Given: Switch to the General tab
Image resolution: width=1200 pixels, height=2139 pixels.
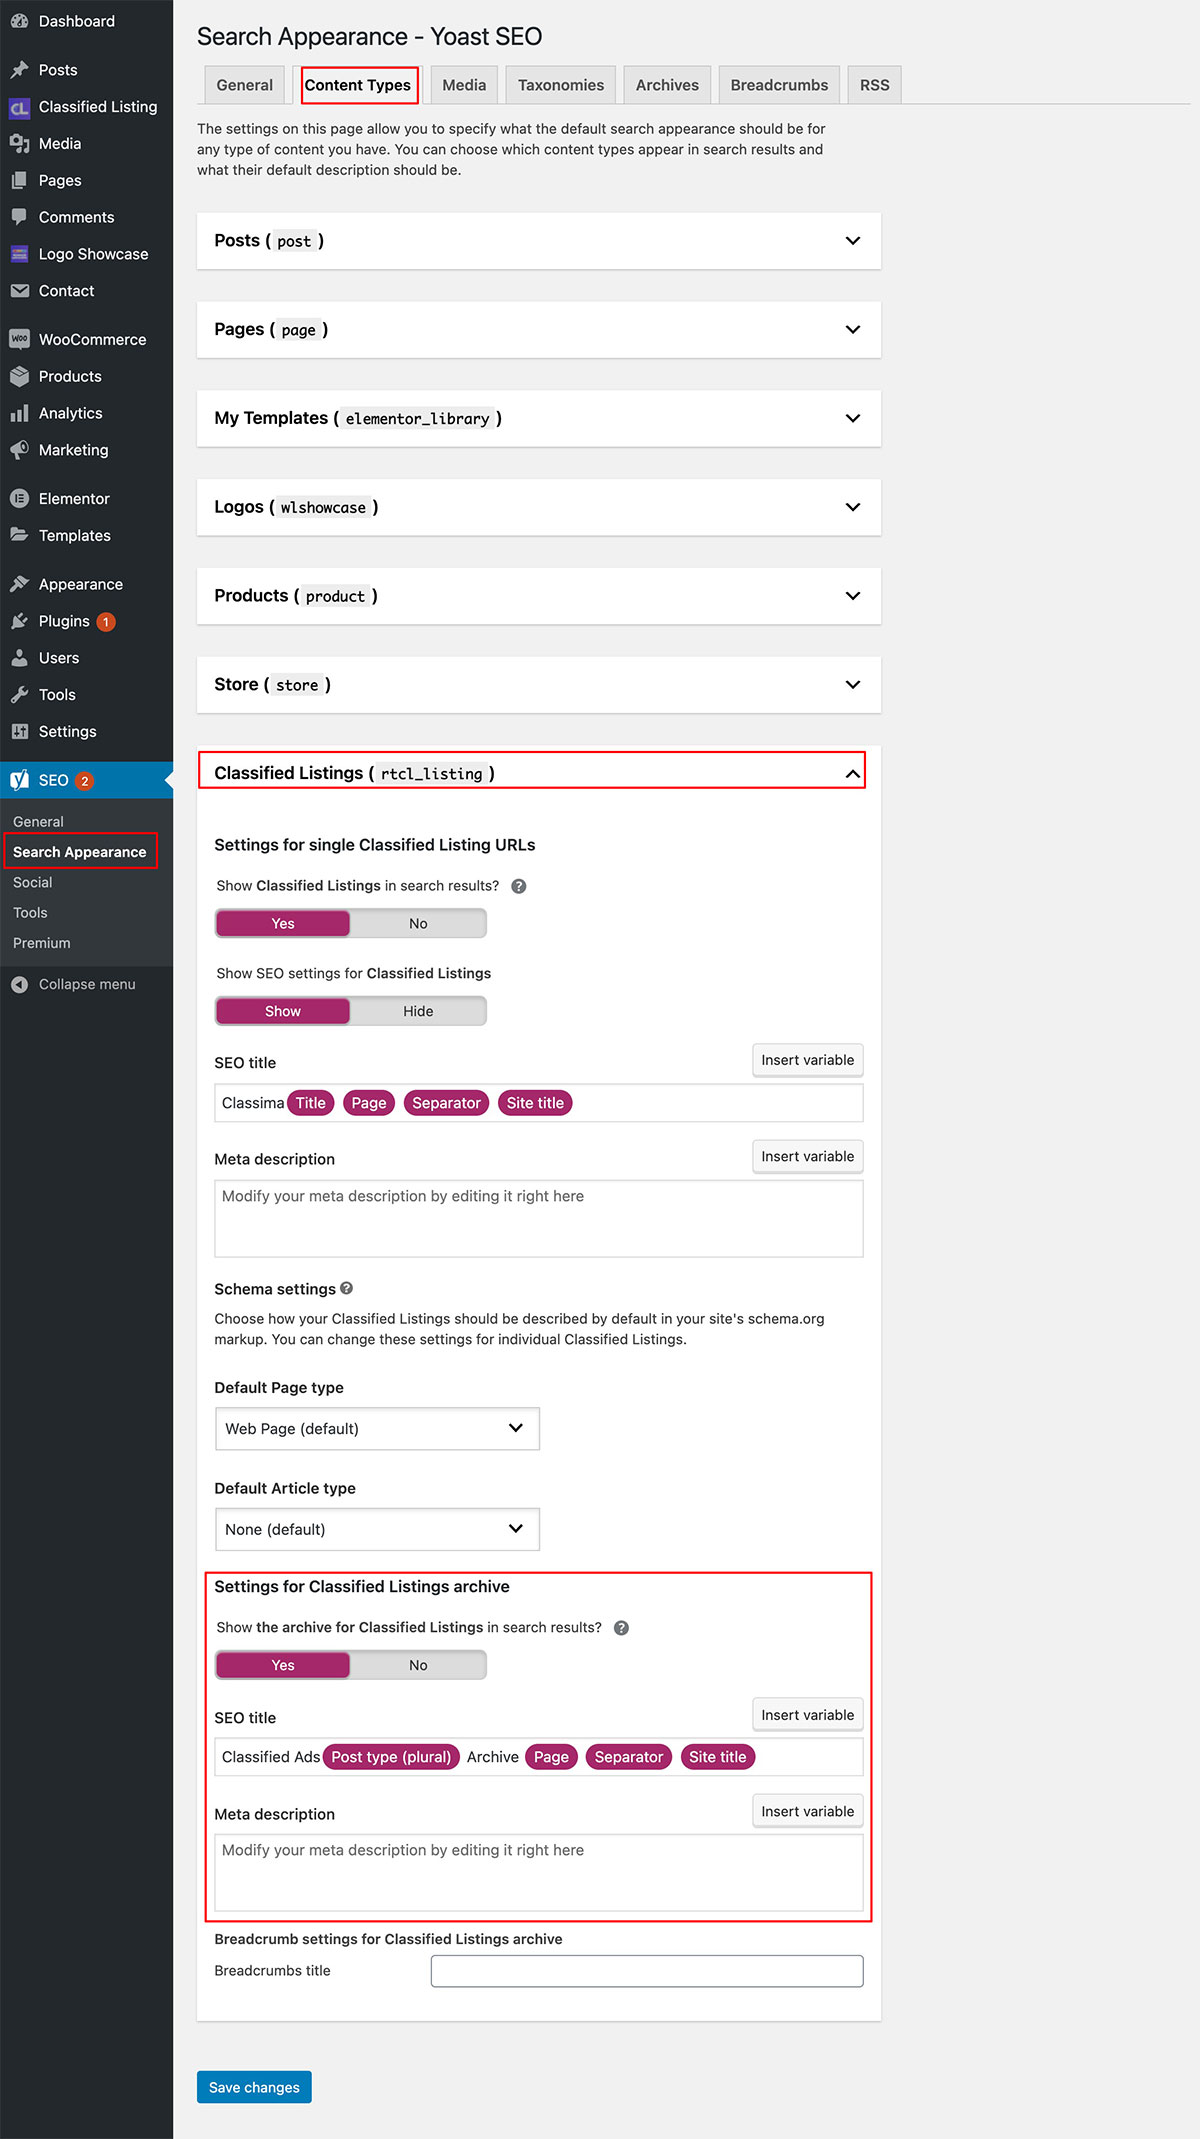Looking at the screenshot, I should [244, 85].
